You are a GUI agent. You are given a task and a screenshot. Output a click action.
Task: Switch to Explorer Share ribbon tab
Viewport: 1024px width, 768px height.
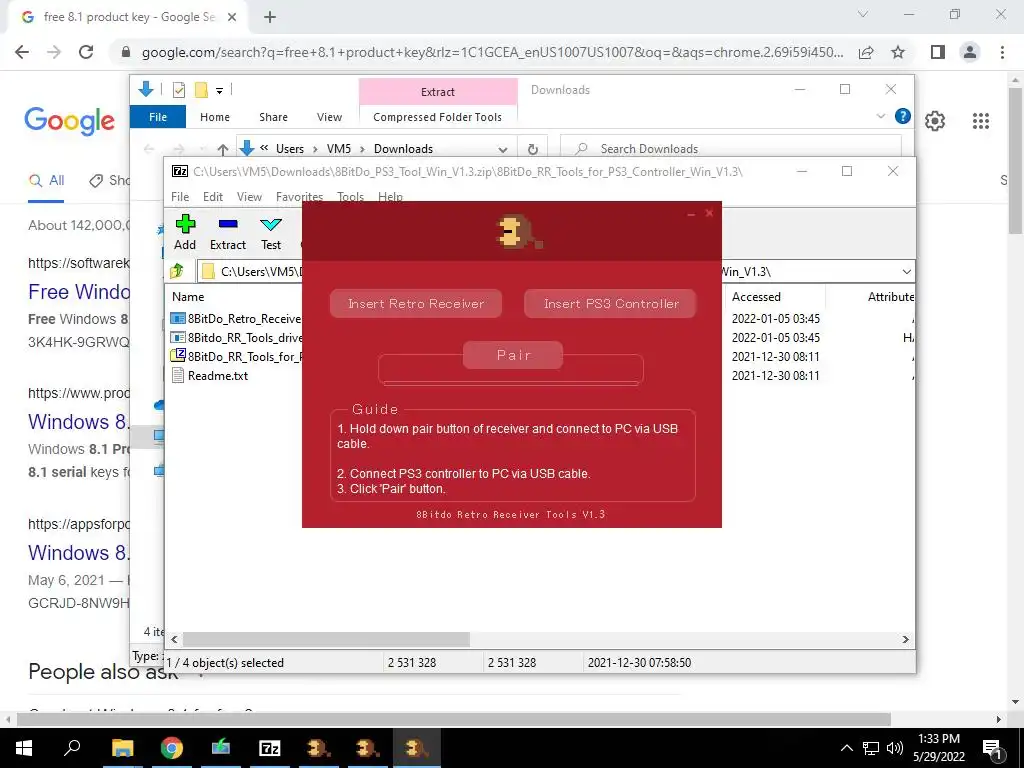(273, 117)
